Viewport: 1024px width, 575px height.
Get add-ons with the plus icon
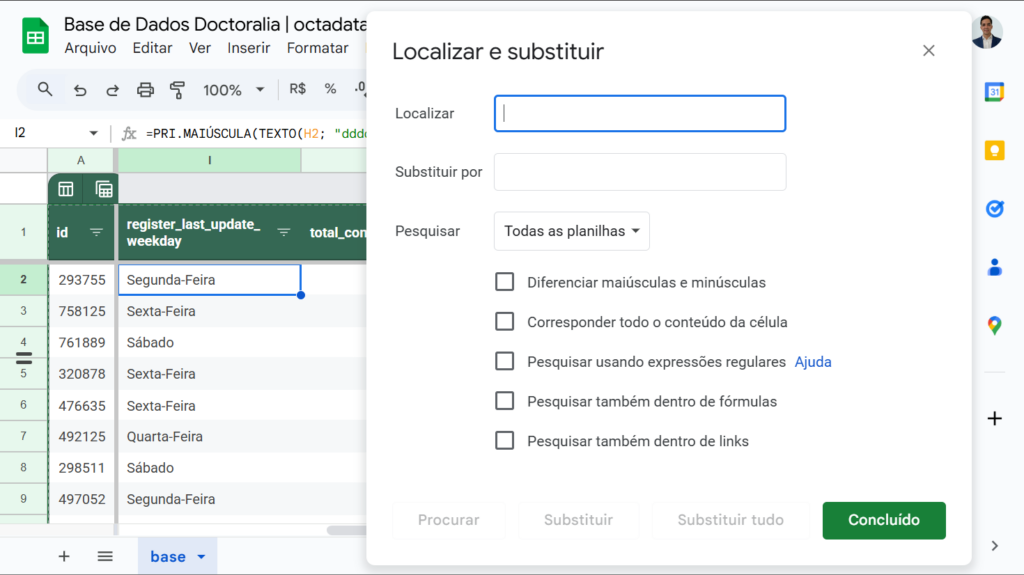pyautogui.click(x=994, y=418)
